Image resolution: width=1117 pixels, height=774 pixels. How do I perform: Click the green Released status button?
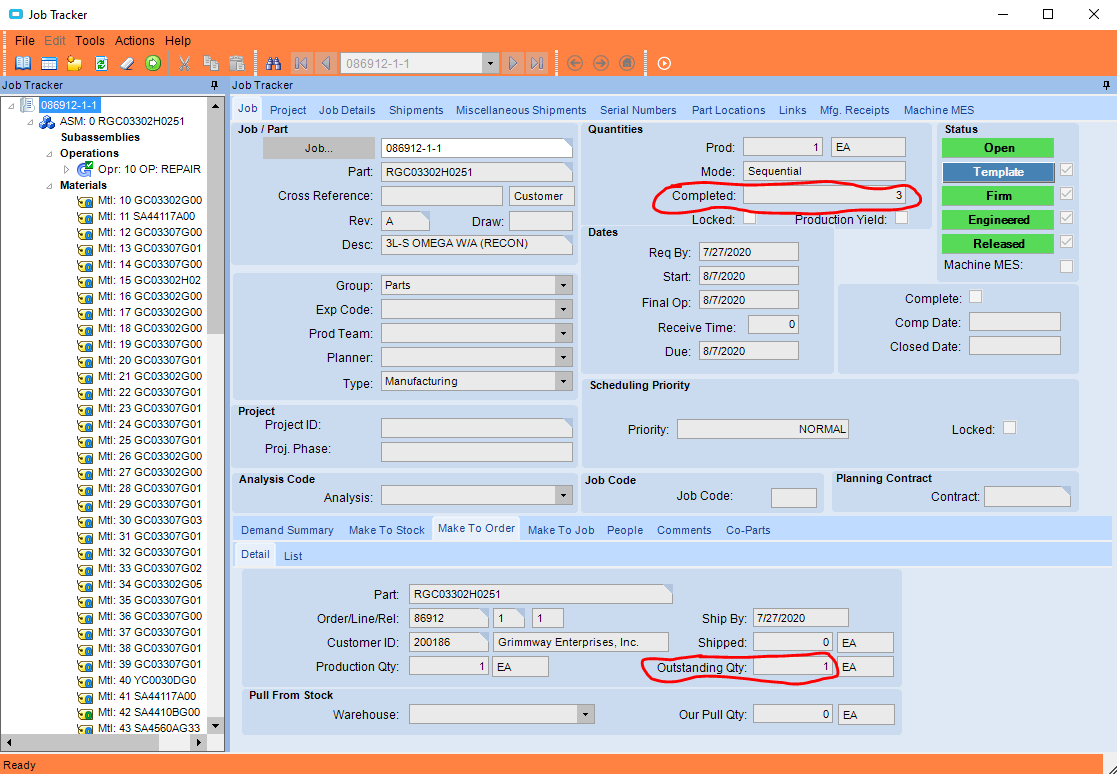(x=998, y=244)
